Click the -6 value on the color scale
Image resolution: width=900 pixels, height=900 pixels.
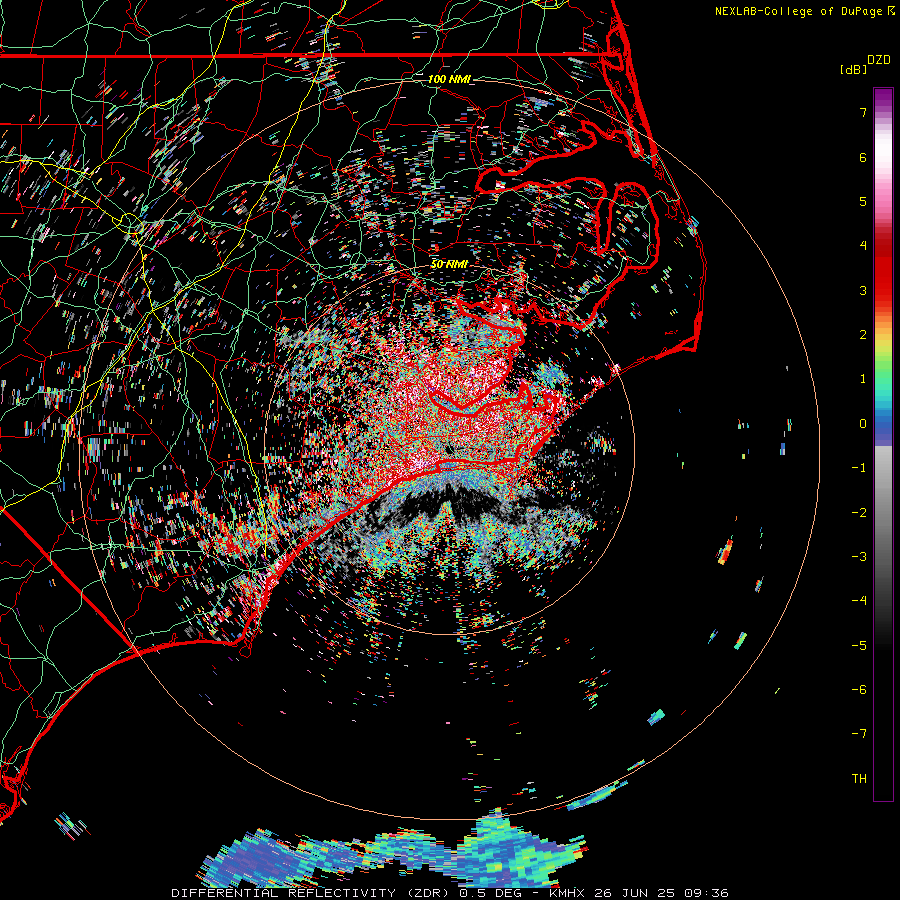click(859, 690)
